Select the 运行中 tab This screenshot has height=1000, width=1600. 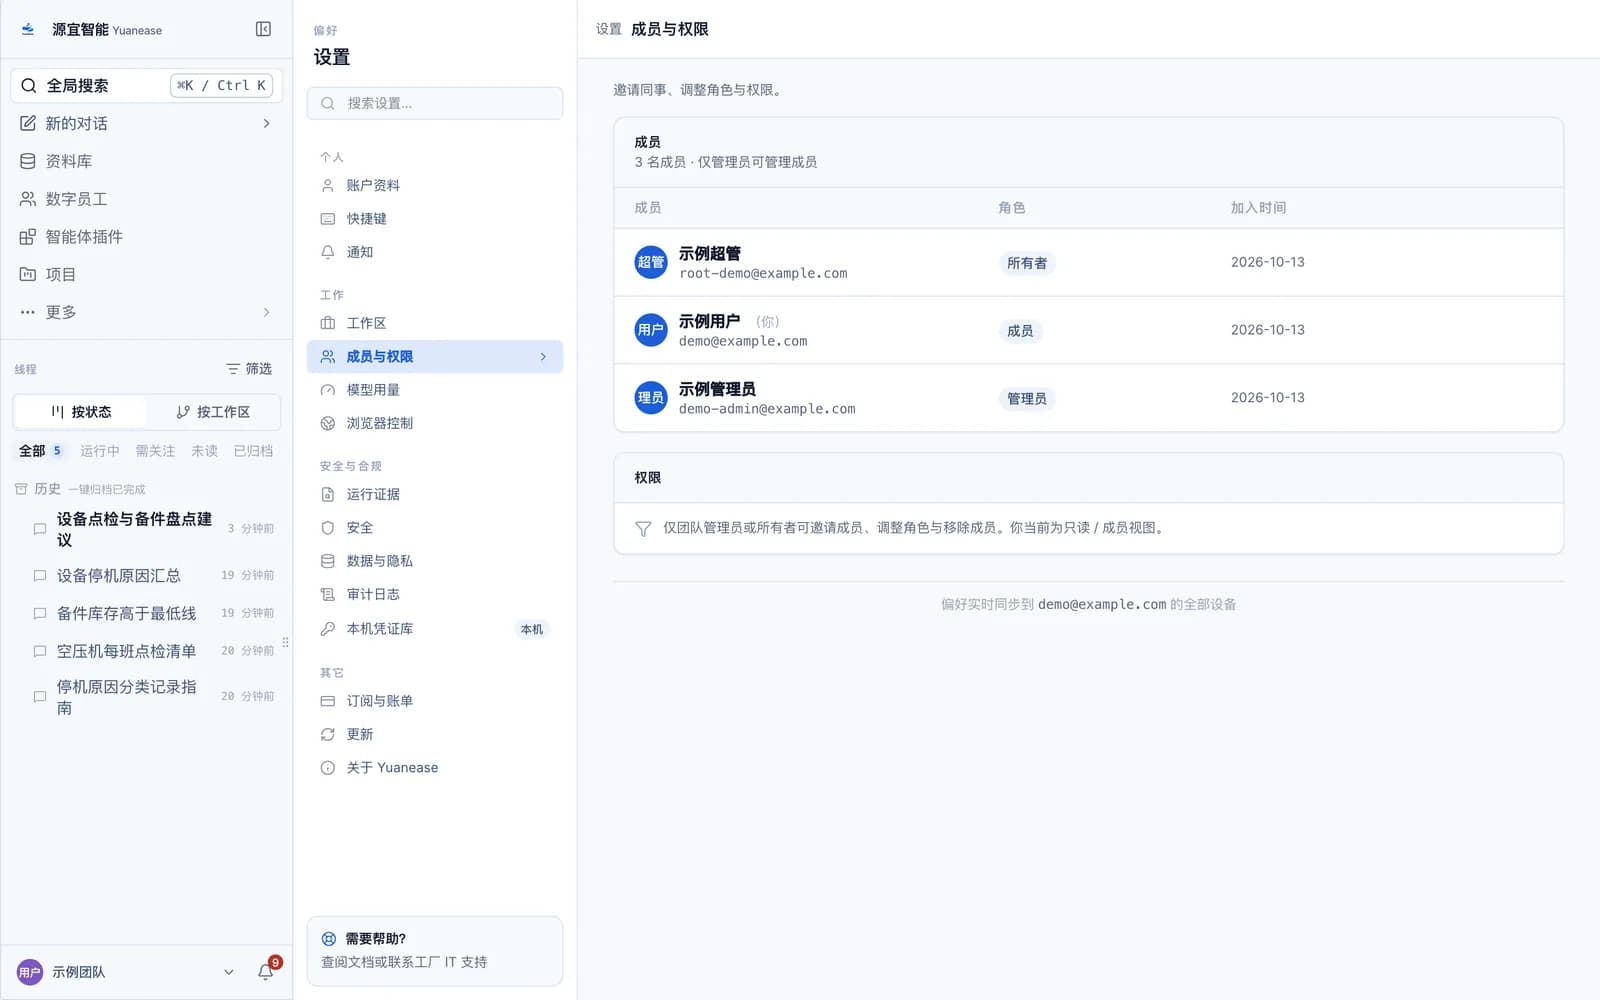[100, 451]
